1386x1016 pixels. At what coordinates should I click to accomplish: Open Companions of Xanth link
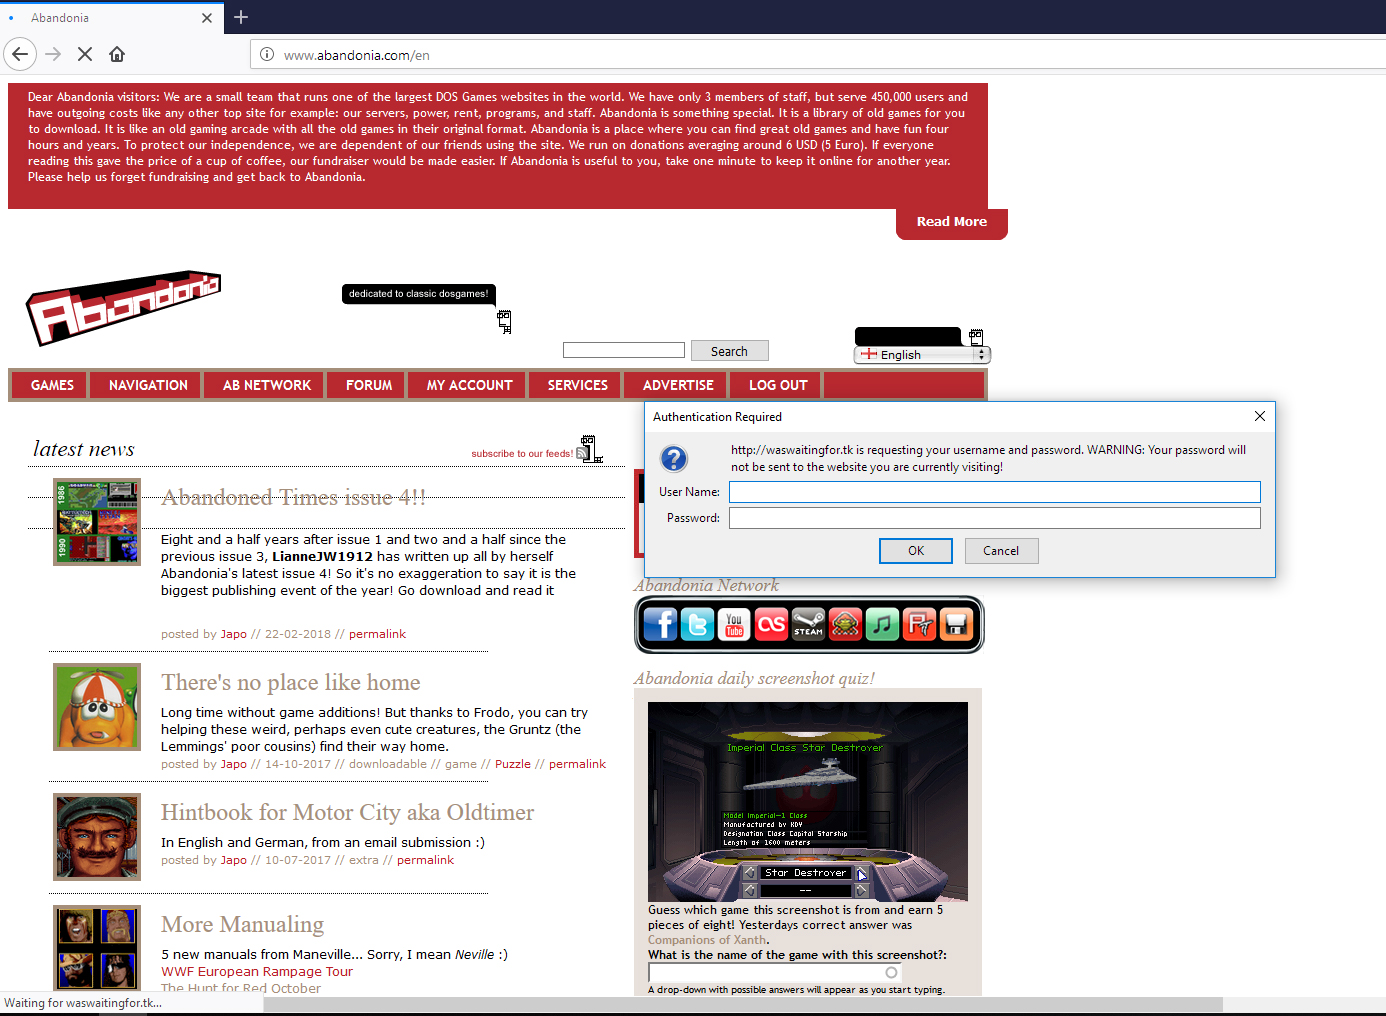(x=707, y=940)
